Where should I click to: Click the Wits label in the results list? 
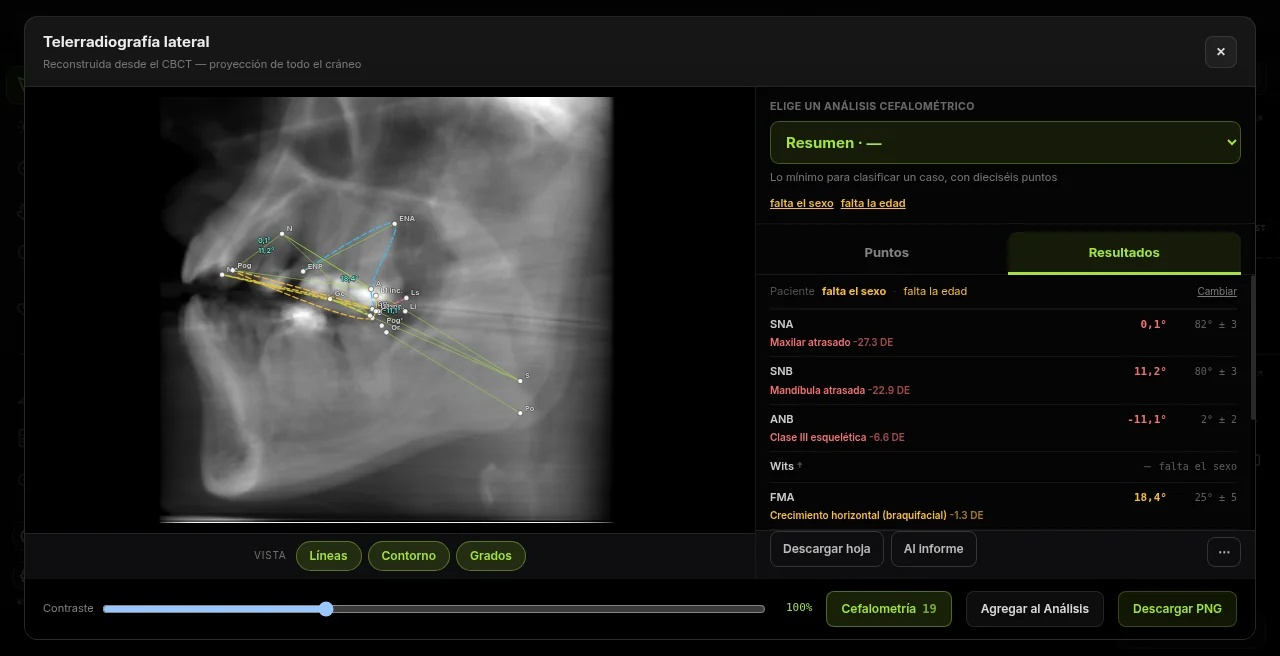click(x=782, y=467)
